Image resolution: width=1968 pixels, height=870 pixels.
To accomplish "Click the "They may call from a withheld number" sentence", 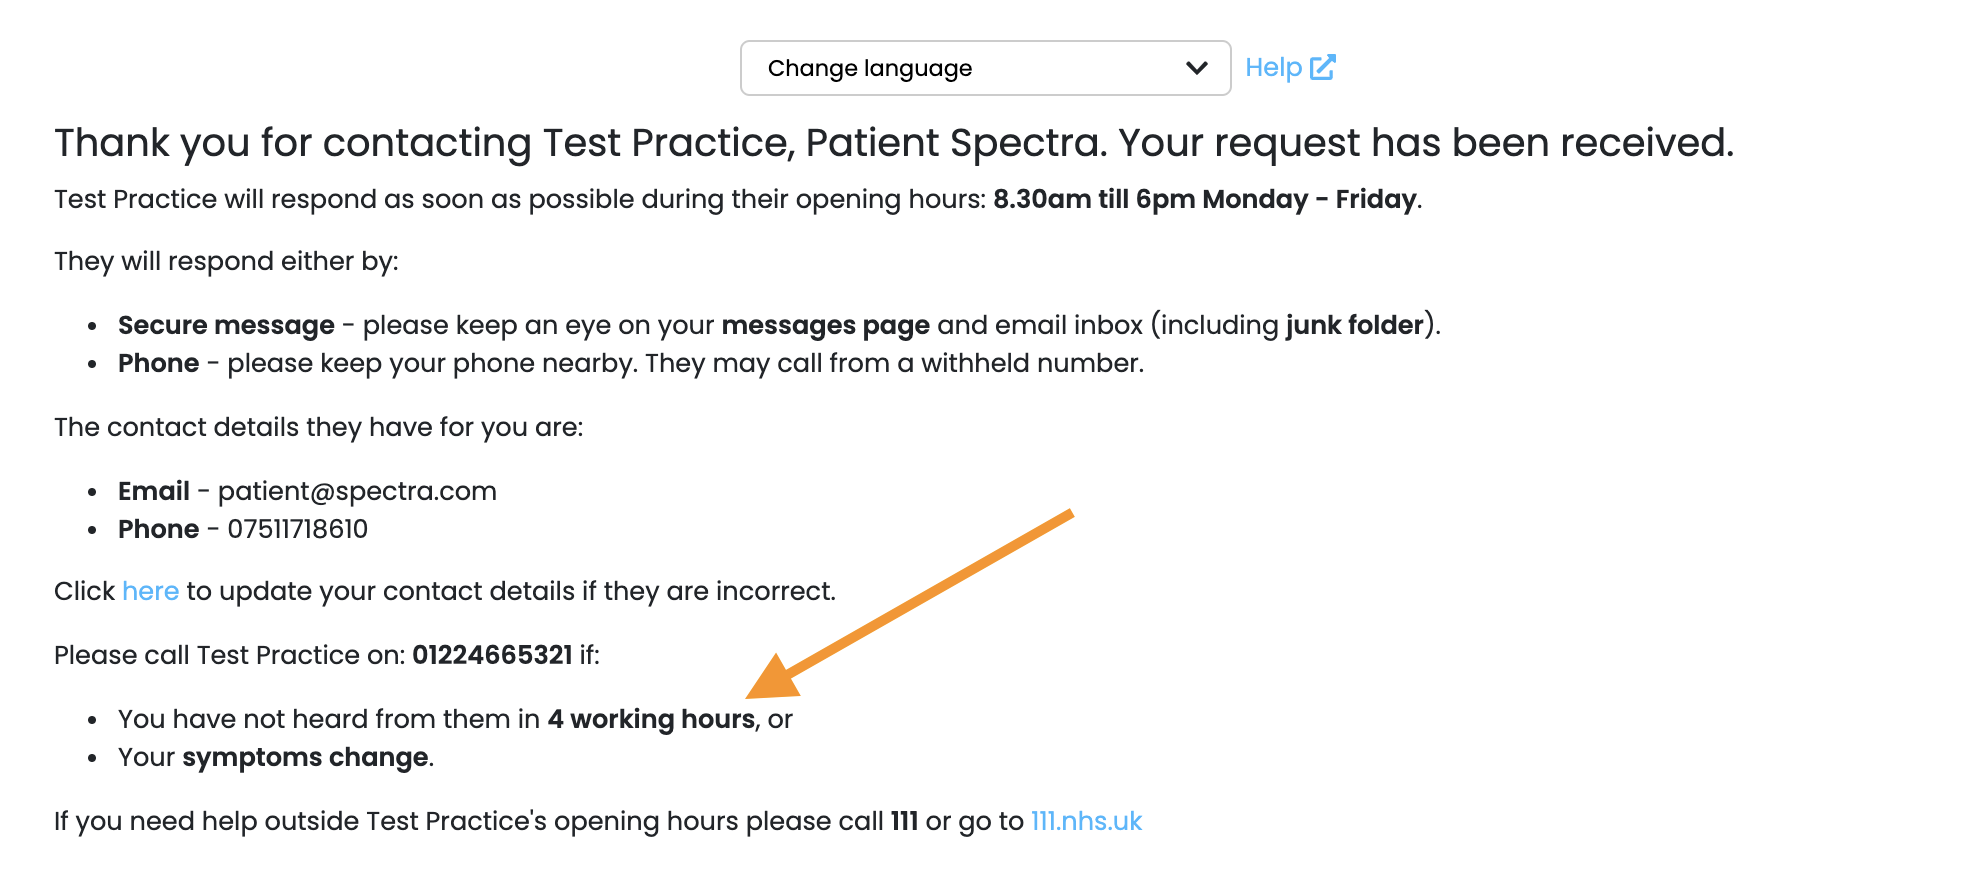I will point(894,363).
